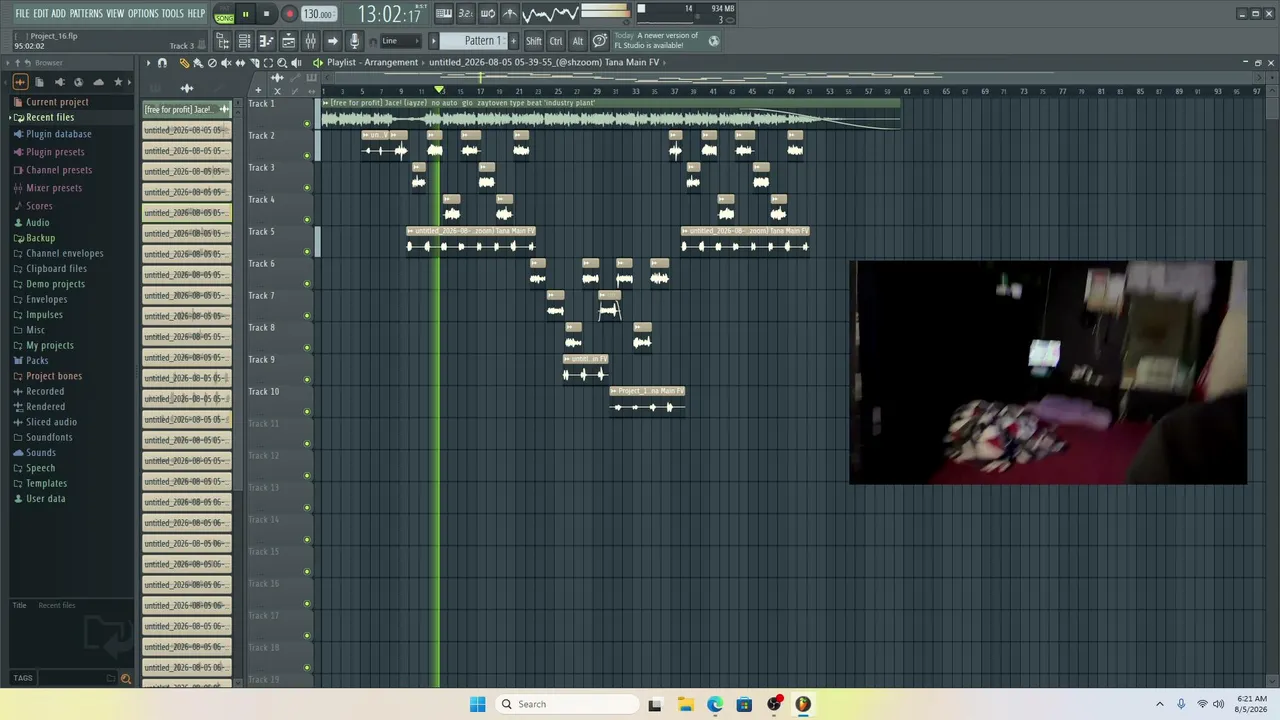This screenshot has height=720, width=1280.
Task: Open the FILE menu
Action: coord(22,13)
